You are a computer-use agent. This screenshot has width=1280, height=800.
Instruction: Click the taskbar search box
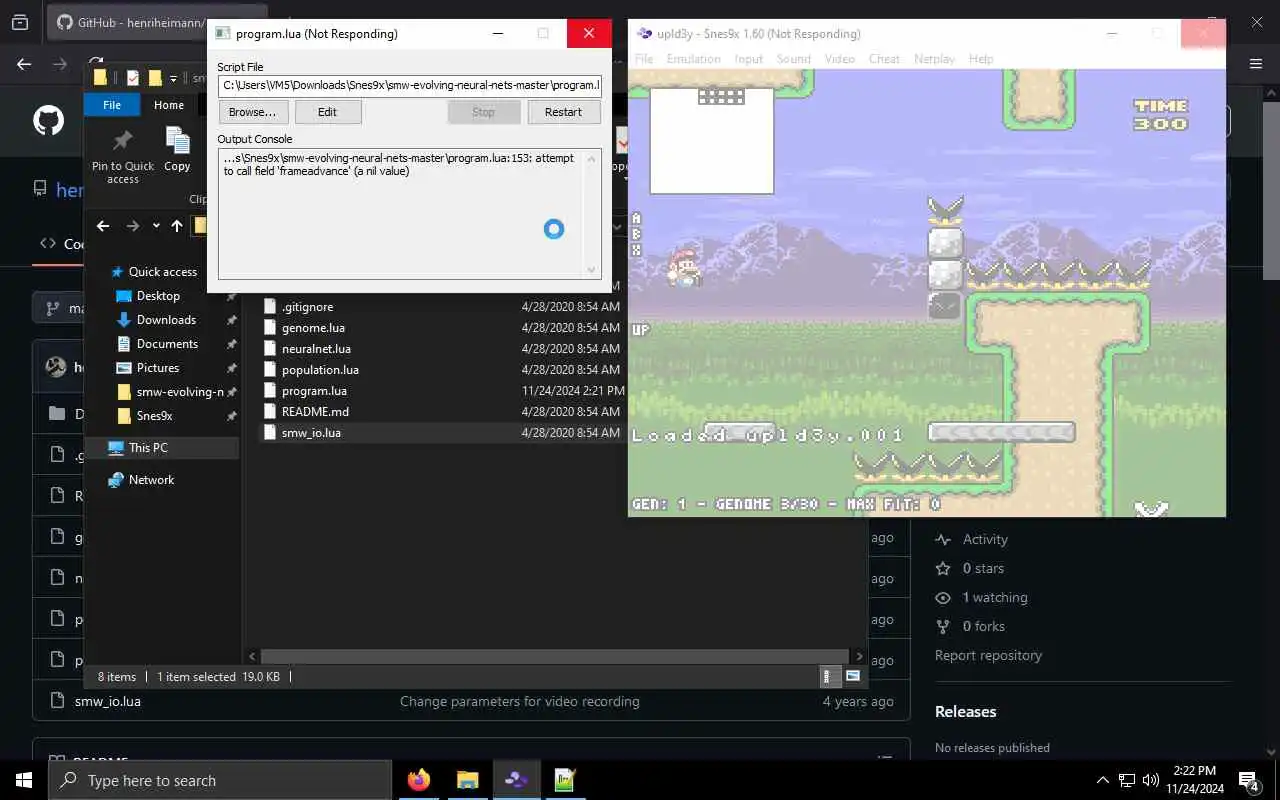(220, 780)
